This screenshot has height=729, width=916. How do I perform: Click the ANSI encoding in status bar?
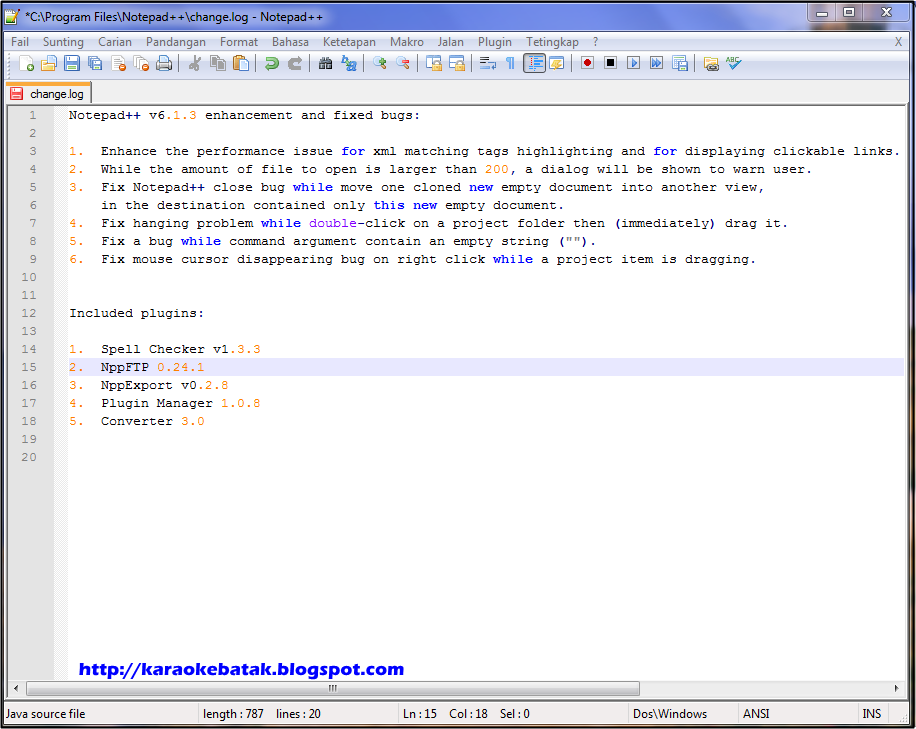756,714
